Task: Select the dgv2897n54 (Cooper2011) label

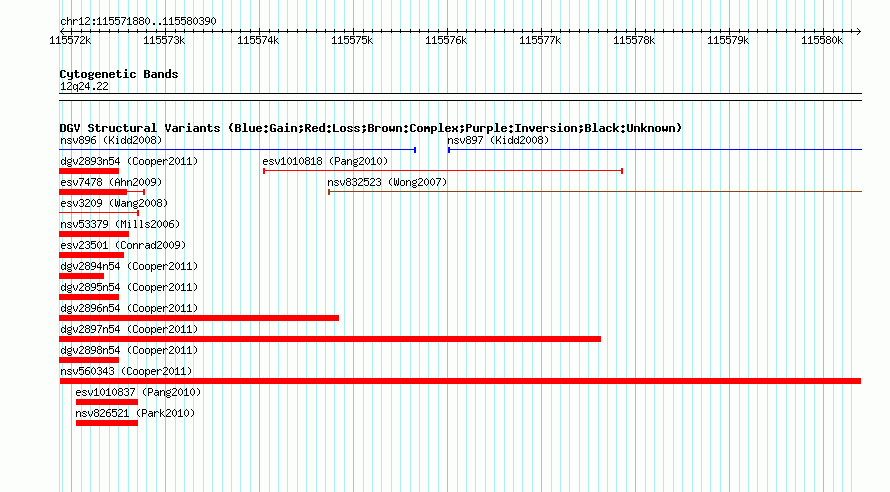Action: [x=129, y=329]
